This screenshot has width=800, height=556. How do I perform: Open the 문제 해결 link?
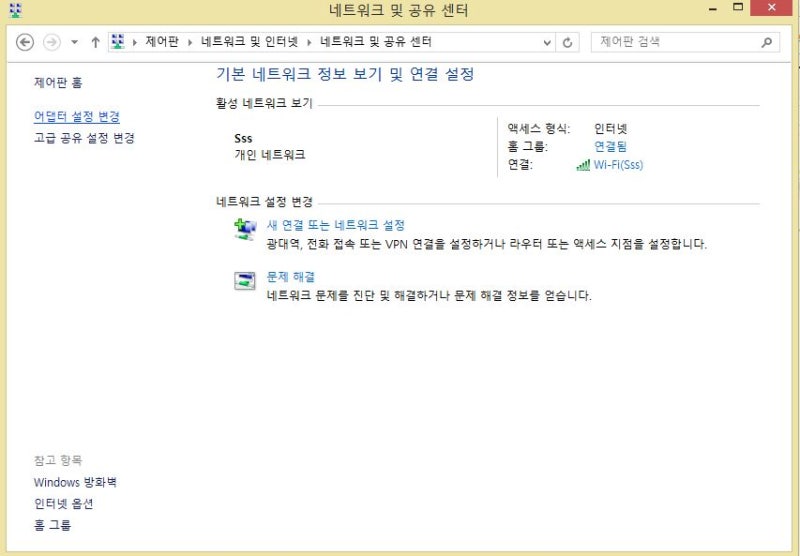pos(291,277)
